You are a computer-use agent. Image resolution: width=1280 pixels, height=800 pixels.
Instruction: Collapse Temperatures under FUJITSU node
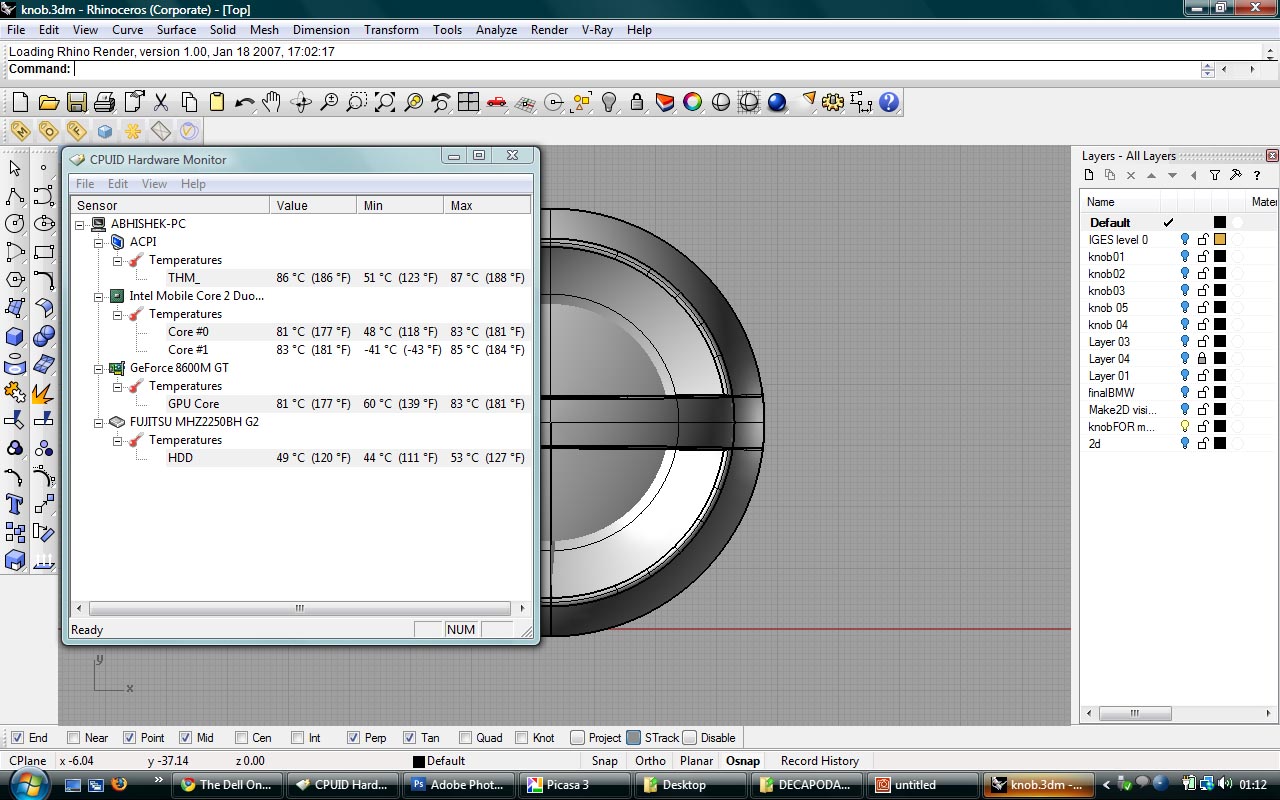[117, 440]
